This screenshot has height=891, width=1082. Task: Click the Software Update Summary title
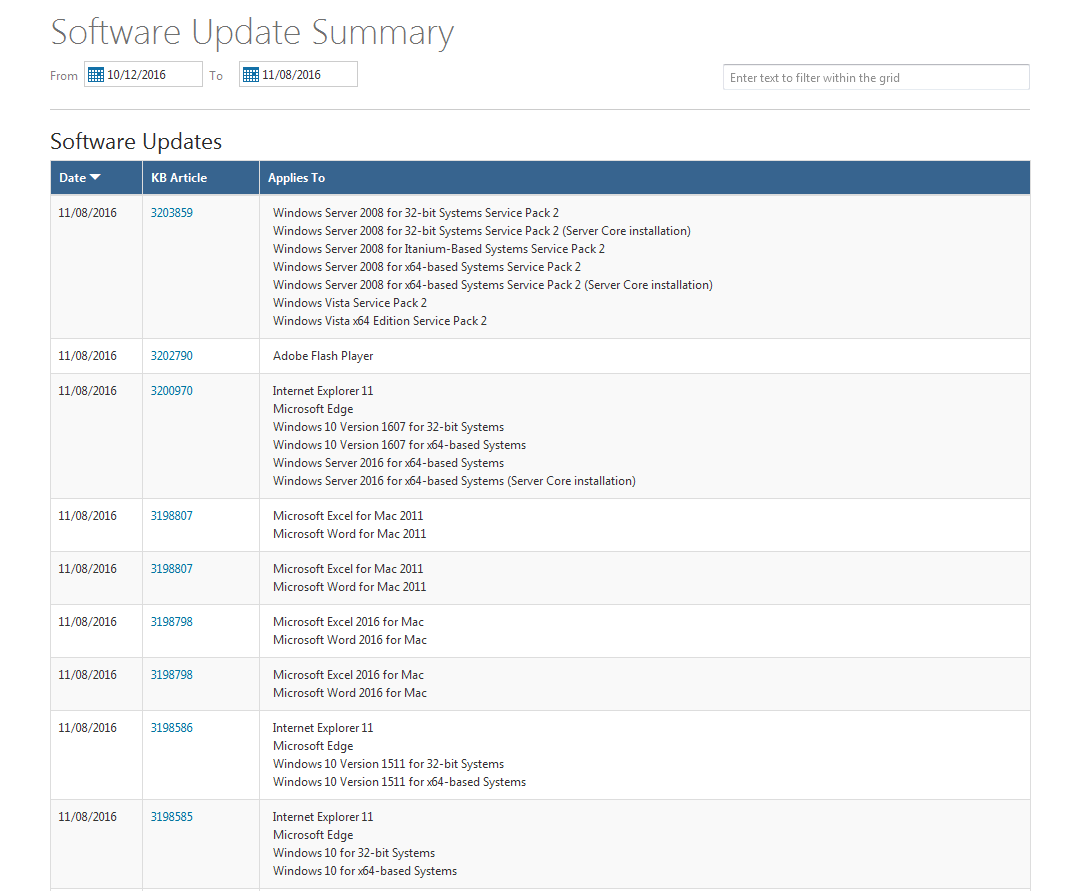(x=253, y=32)
